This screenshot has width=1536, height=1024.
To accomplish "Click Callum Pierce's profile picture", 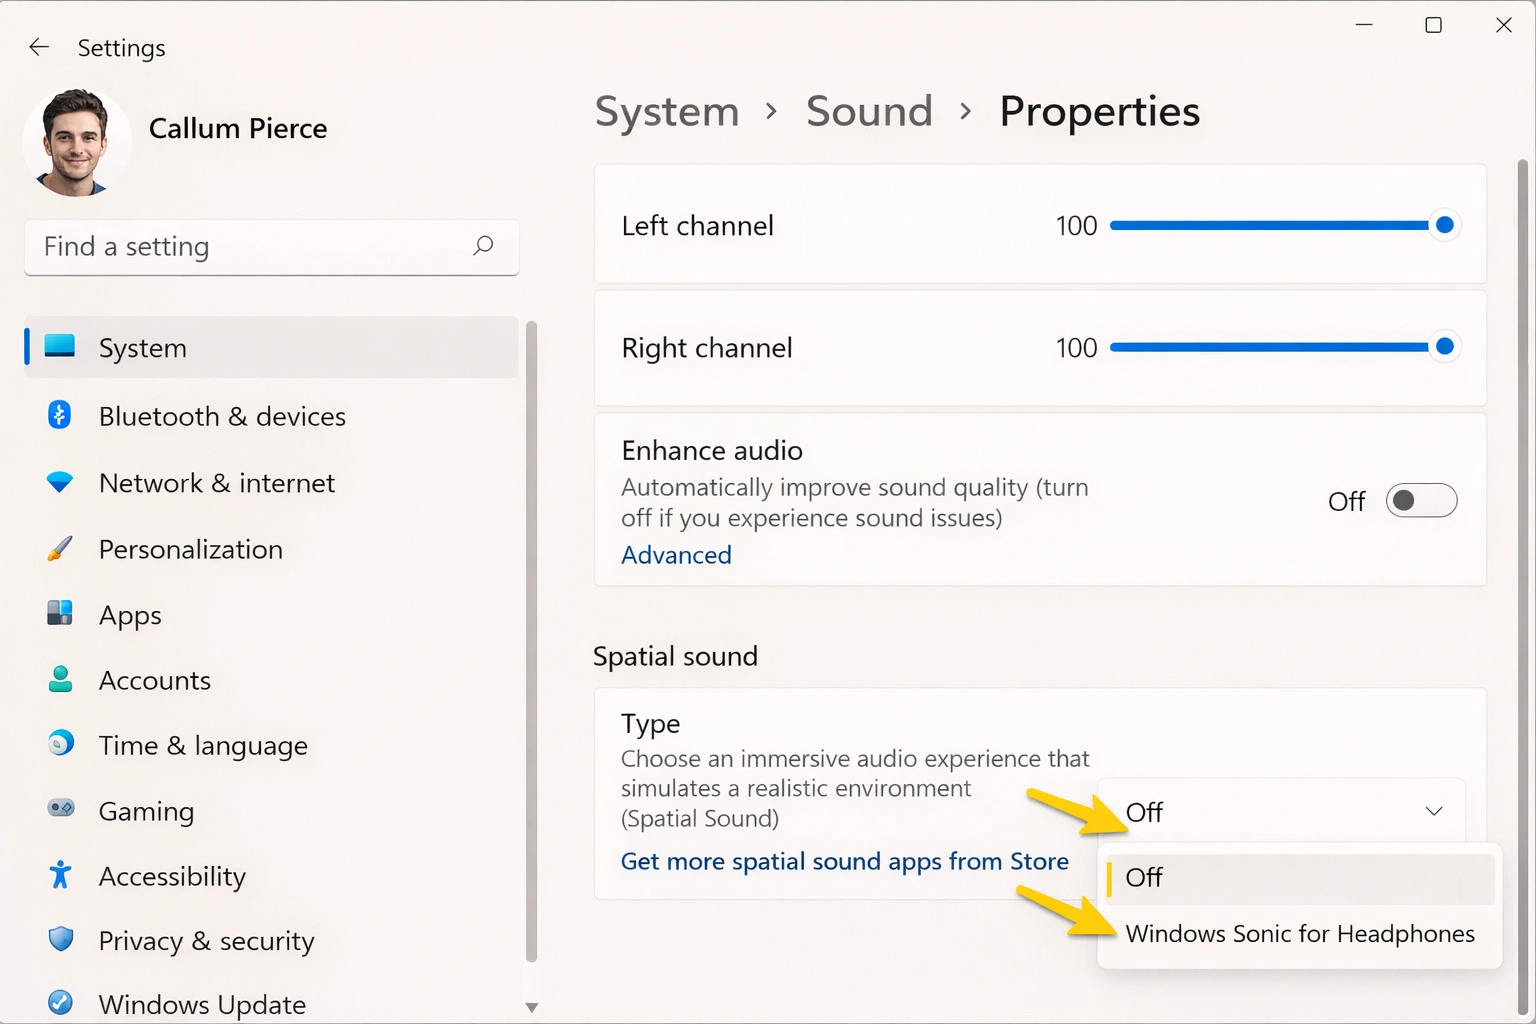I will (76, 142).
